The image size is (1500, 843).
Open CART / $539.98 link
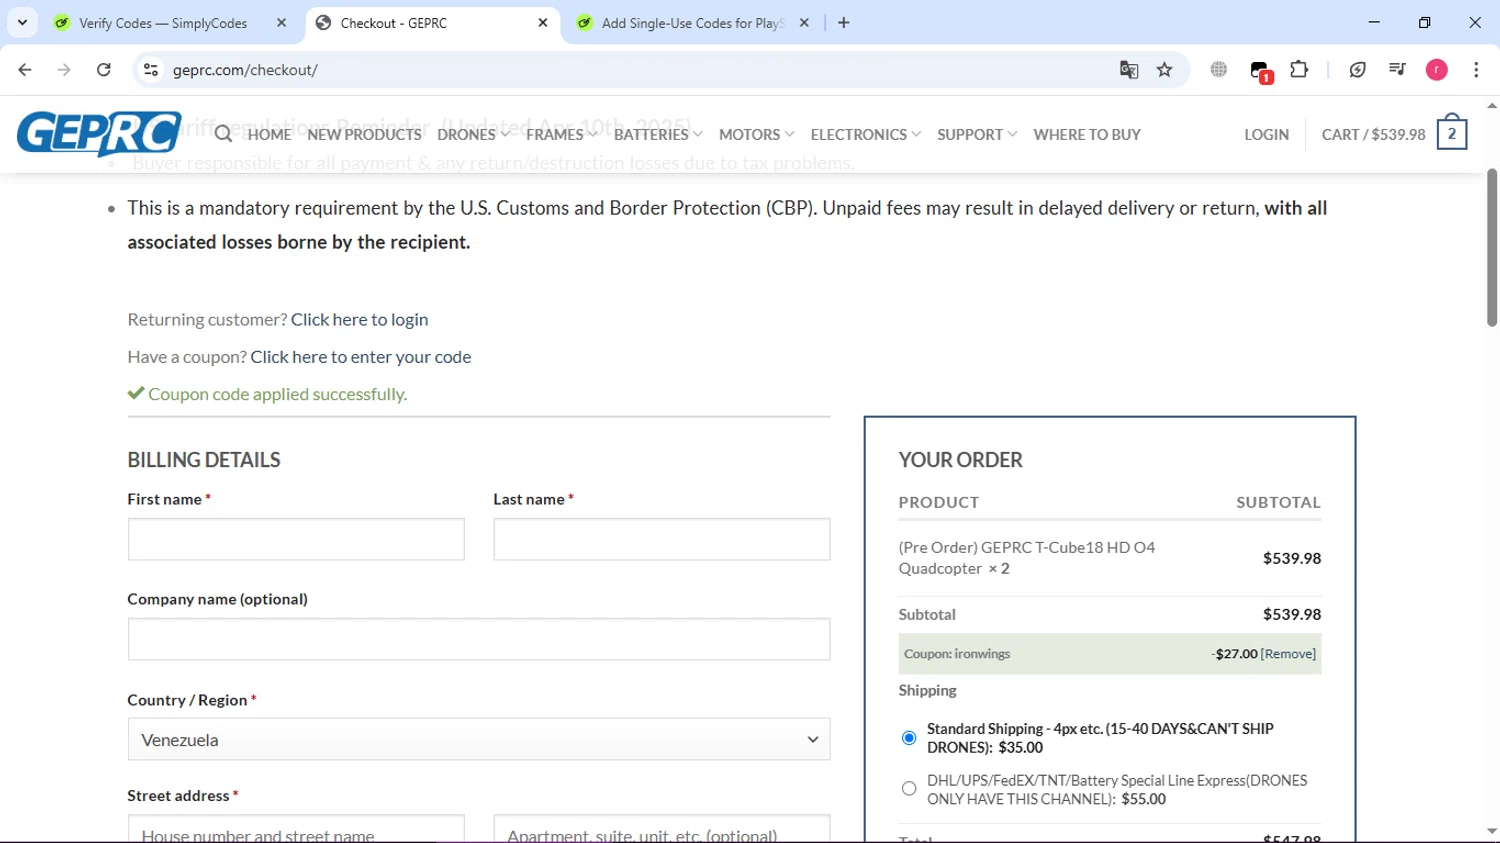(x=1373, y=134)
